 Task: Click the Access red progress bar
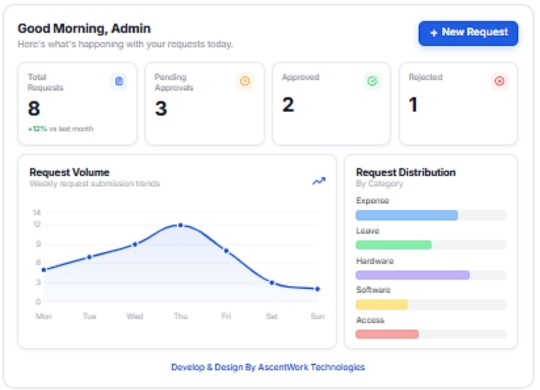pos(387,334)
